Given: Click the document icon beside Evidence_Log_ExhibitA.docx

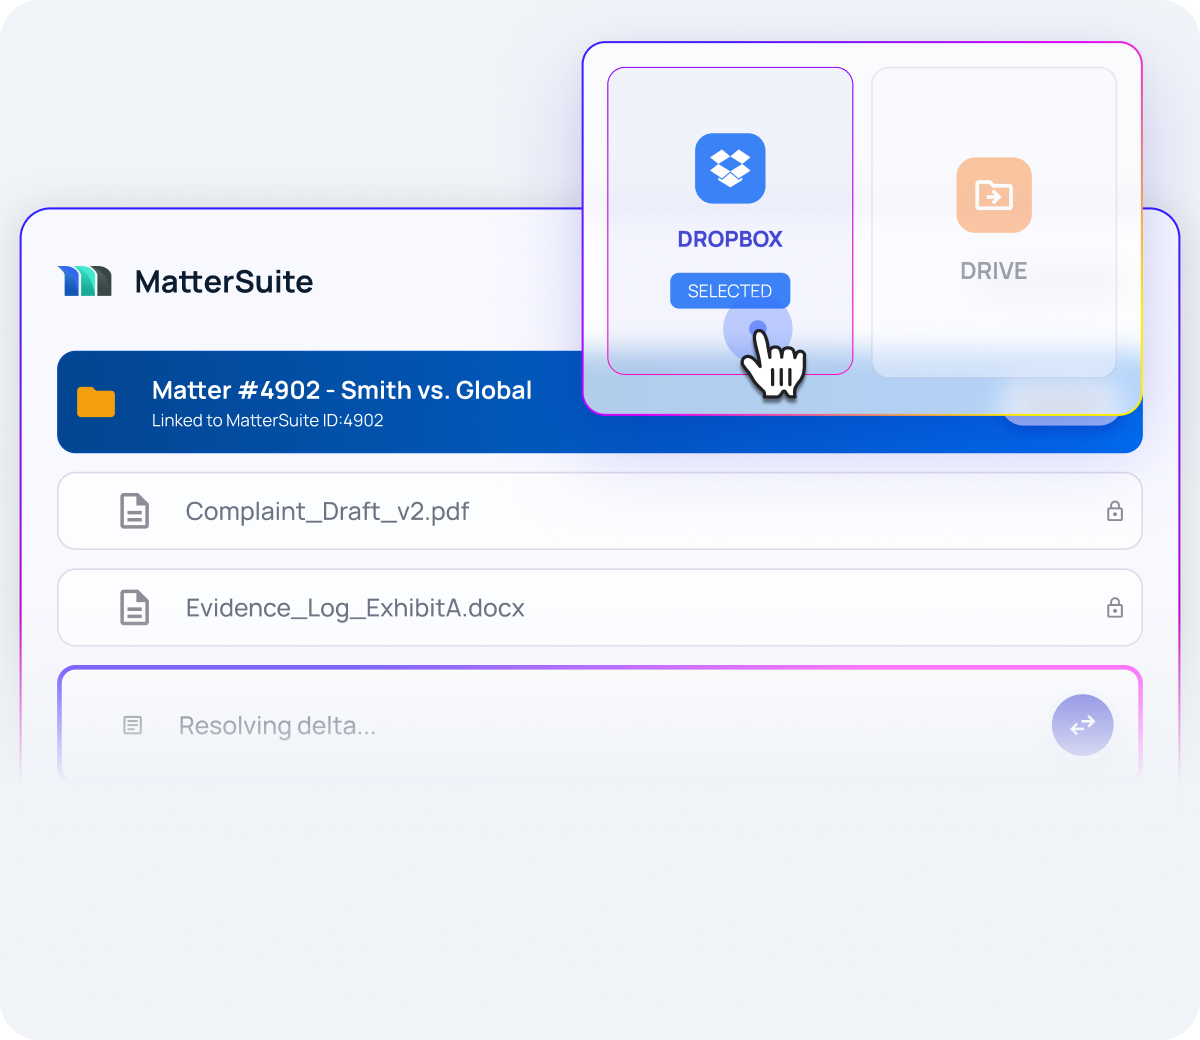Looking at the screenshot, I should click(135, 608).
